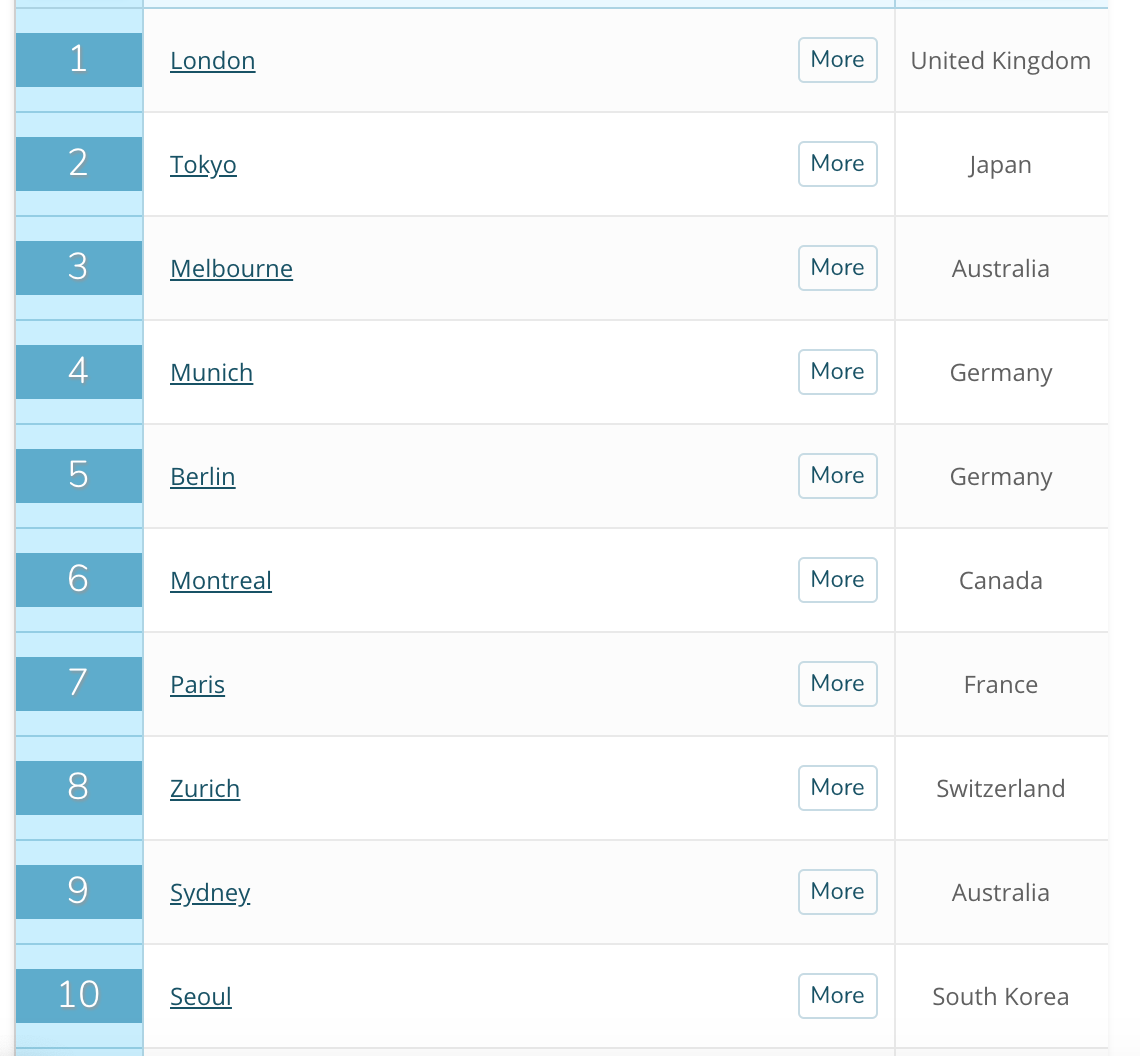The image size is (1140, 1056).
Task: Open the Tokyo city link
Action: coord(203,165)
